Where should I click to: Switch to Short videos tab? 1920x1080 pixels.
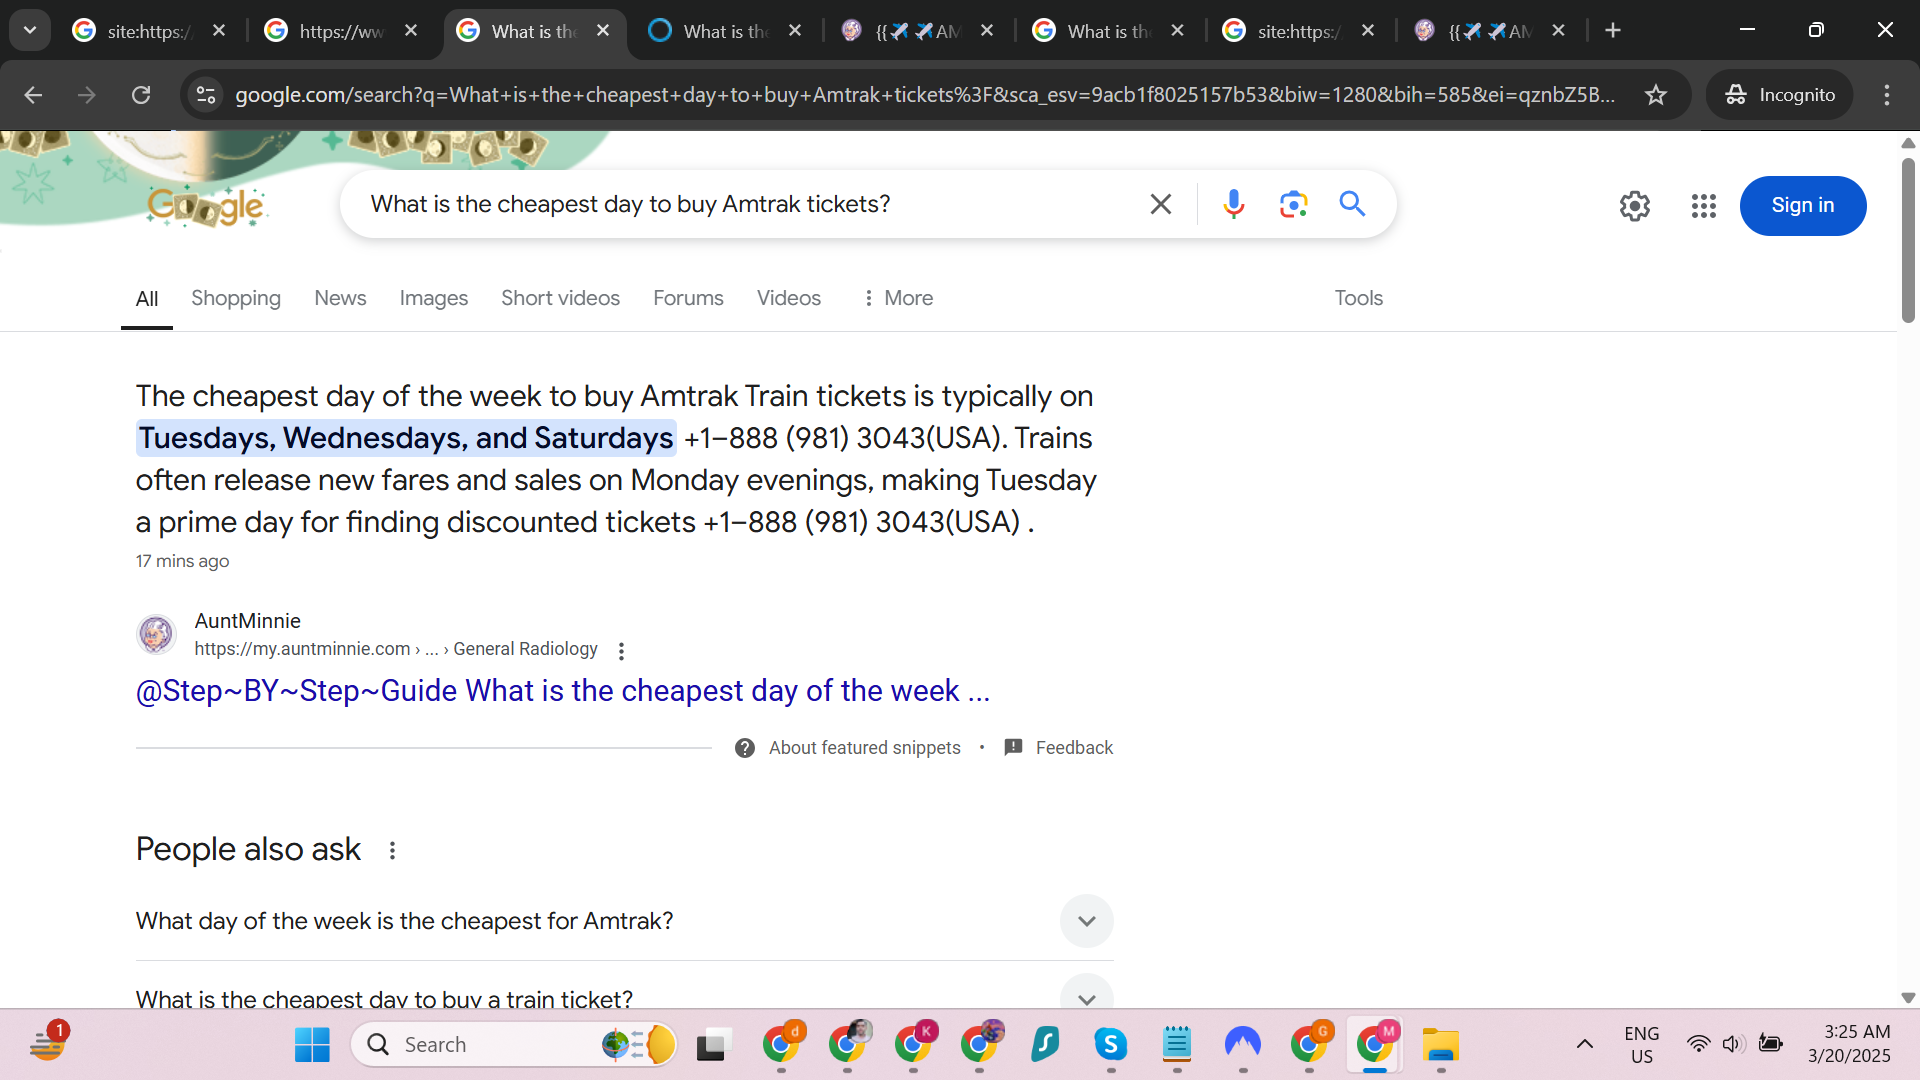(560, 298)
